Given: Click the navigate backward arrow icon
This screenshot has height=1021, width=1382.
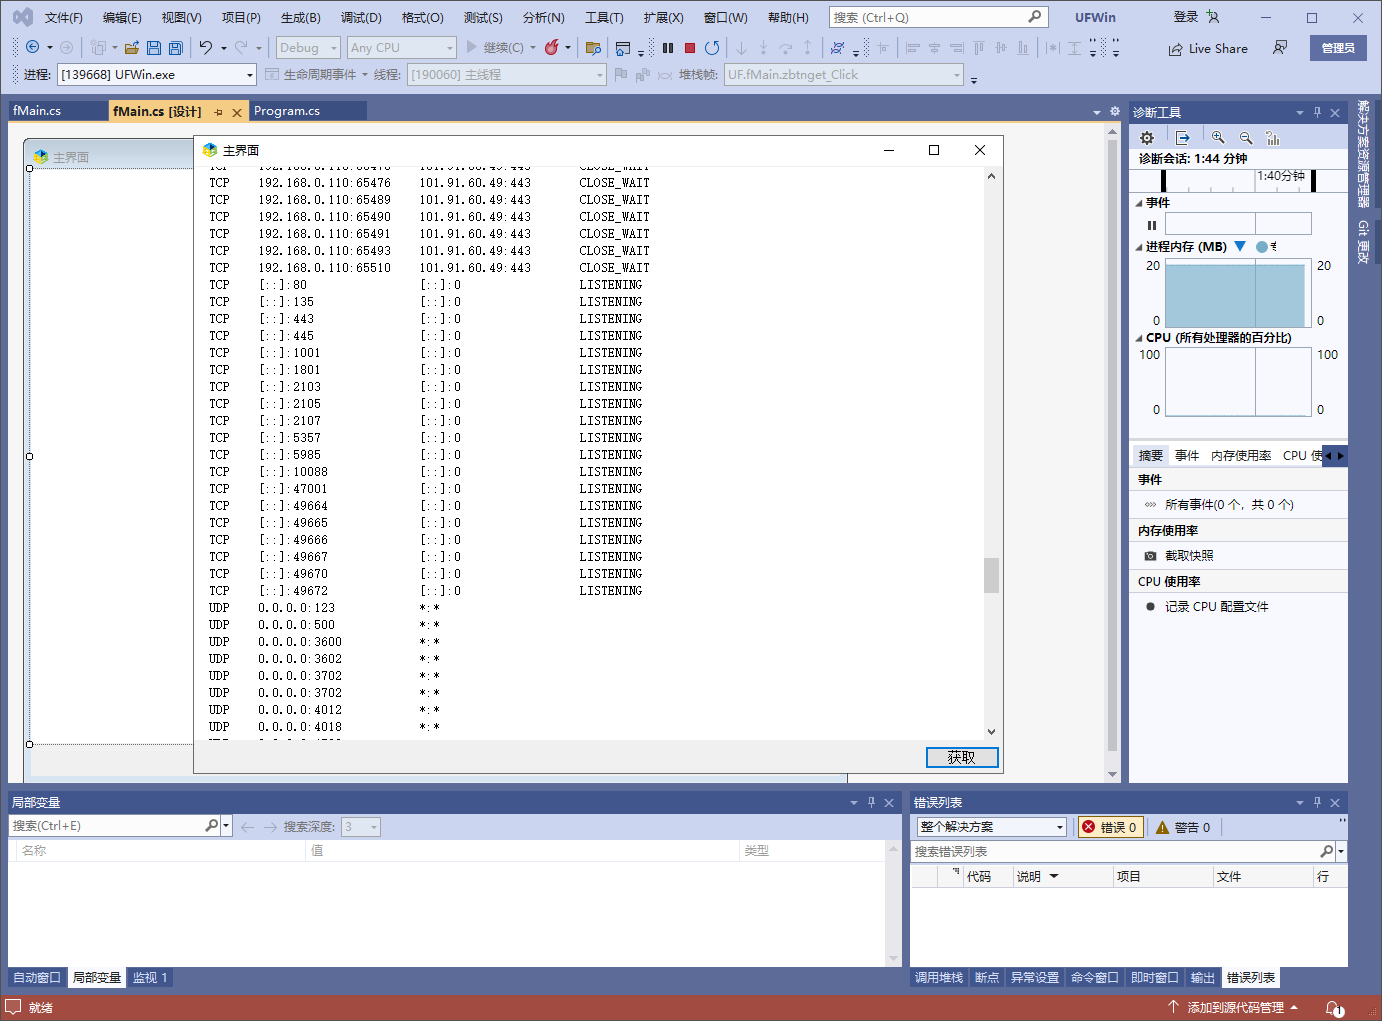Looking at the screenshot, I should point(33,47).
